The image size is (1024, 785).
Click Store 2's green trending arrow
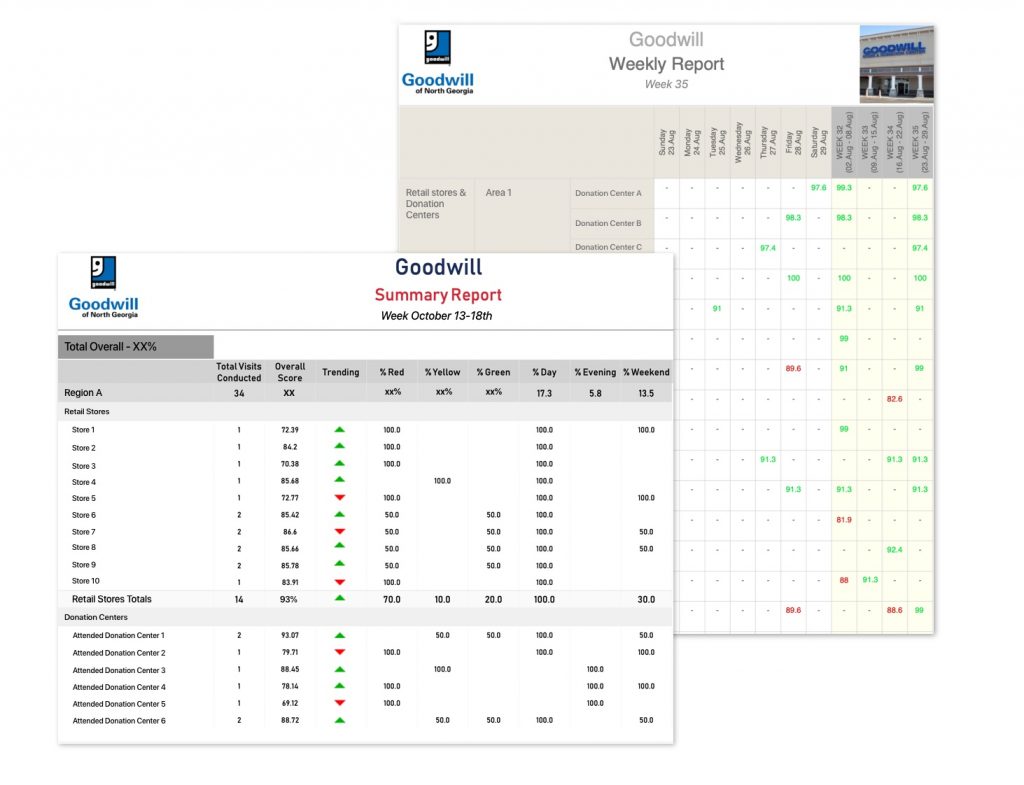tap(340, 447)
